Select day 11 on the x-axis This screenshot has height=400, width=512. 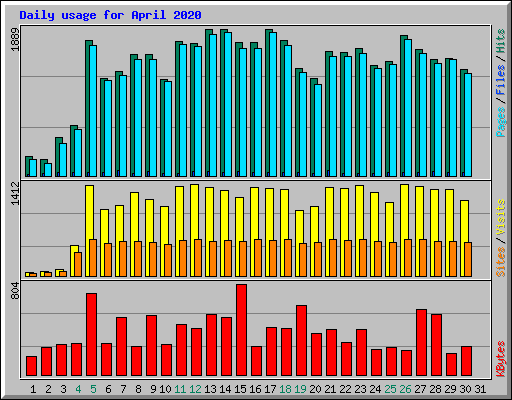(180, 389)
